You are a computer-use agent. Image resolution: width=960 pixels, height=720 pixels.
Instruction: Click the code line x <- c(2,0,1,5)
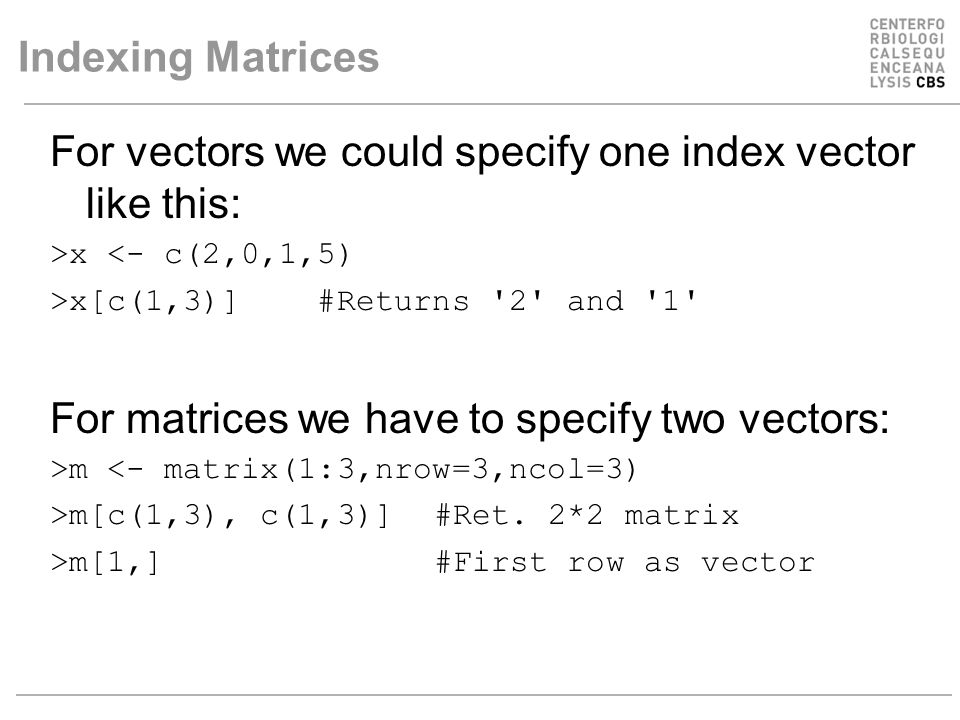pyautogui.click(x=200, y=253)
